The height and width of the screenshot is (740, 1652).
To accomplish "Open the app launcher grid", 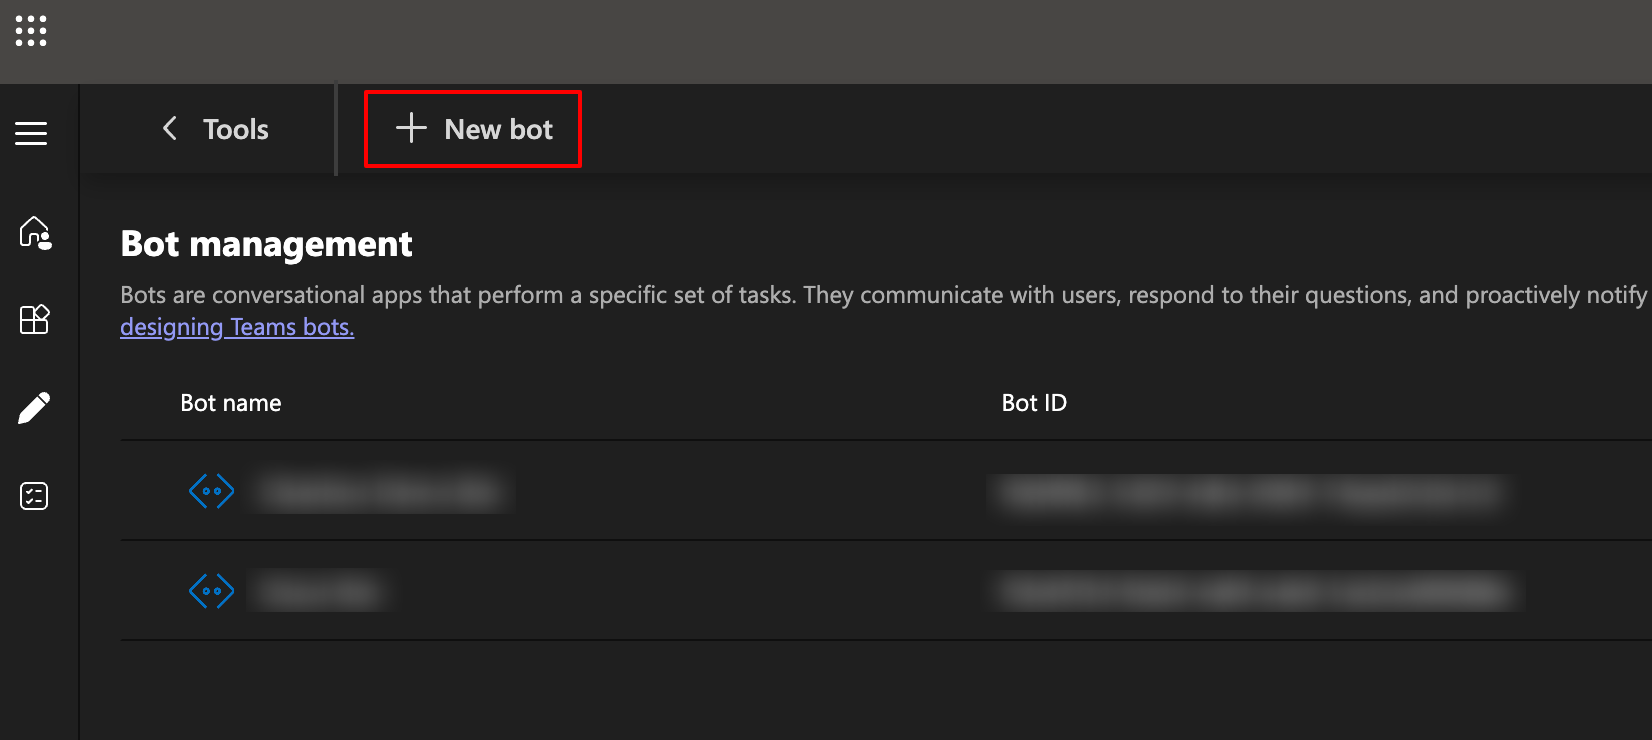I will click(31, 31).
